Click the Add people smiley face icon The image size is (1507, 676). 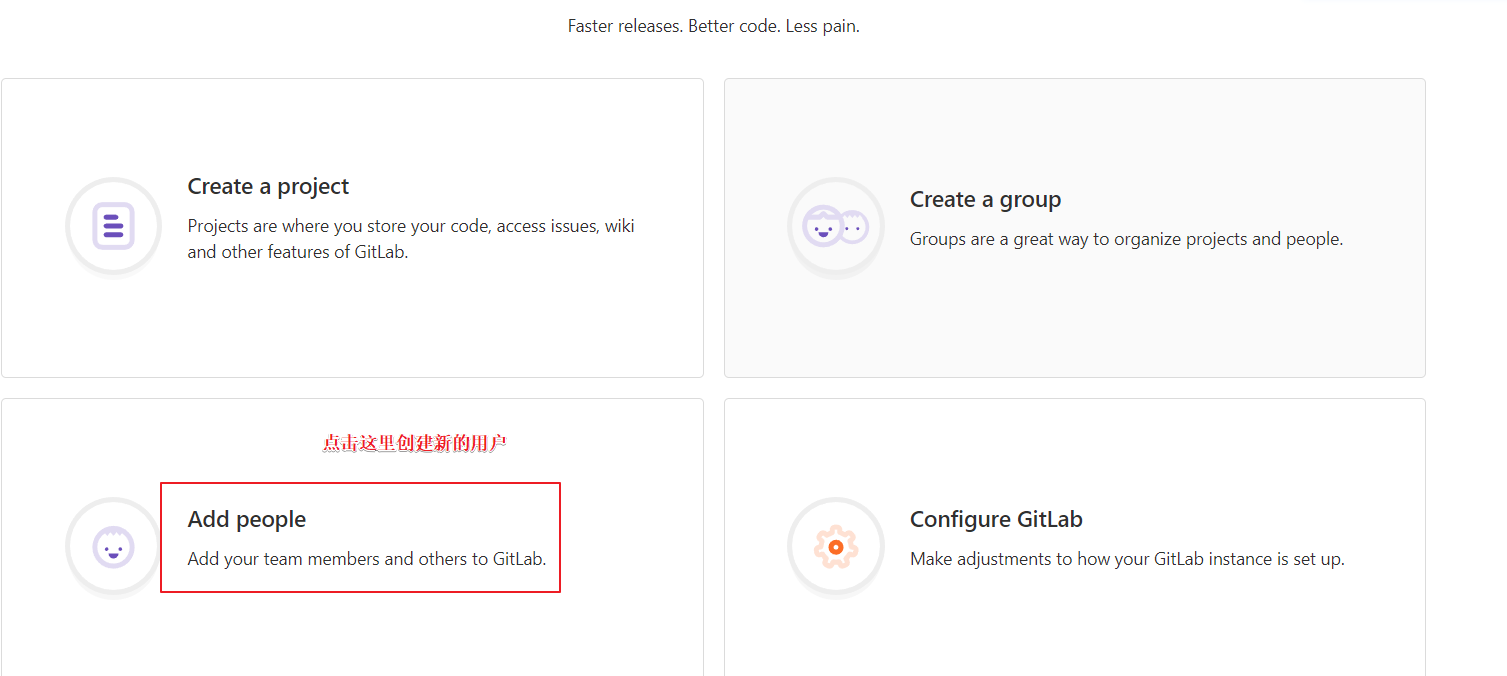pyautogui.click(x=113, y=547)
